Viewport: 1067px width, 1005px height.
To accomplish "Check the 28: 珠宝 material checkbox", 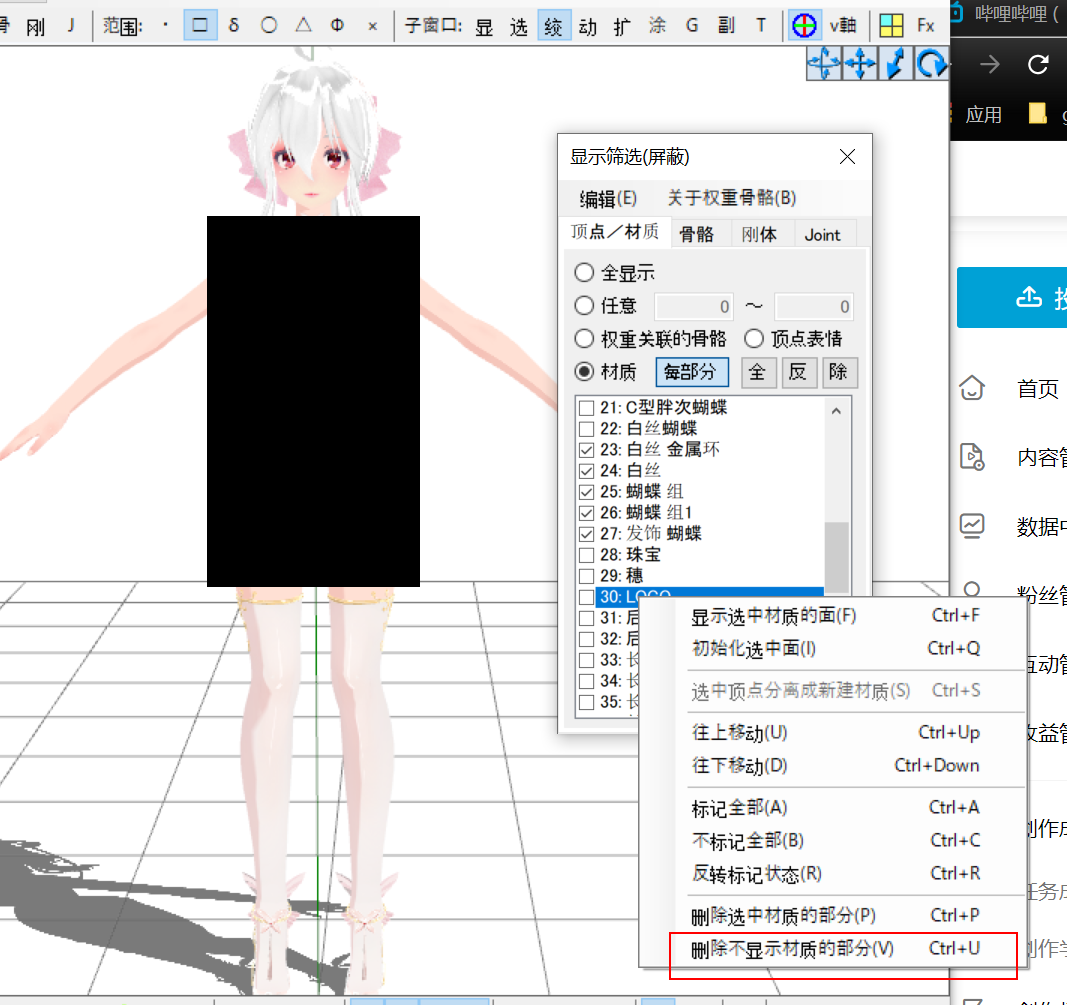I will pos(586,555).
